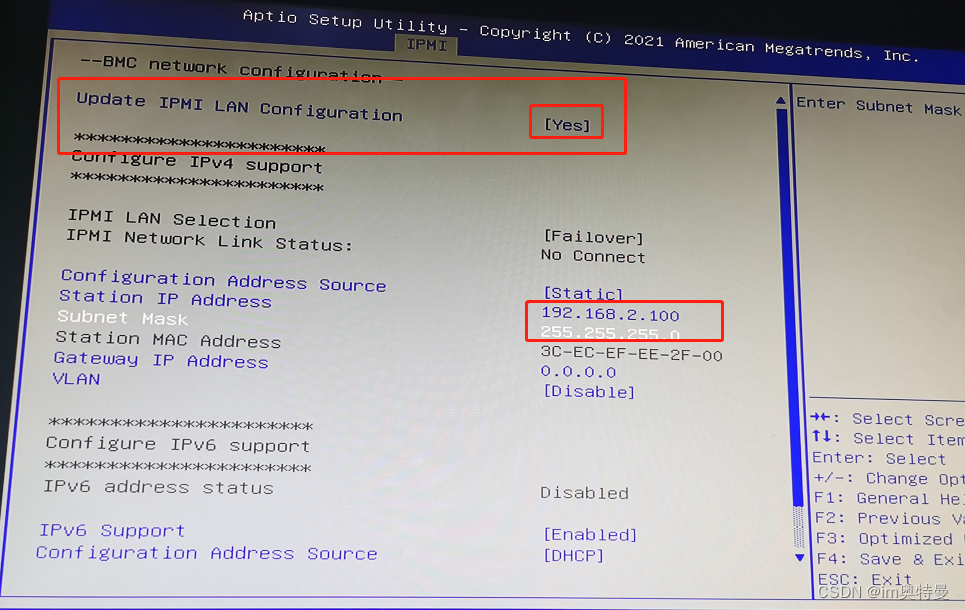Click the F4: Save & Exit hint
Viewport: 965px width, 610px height.
(x=891, y=559)
